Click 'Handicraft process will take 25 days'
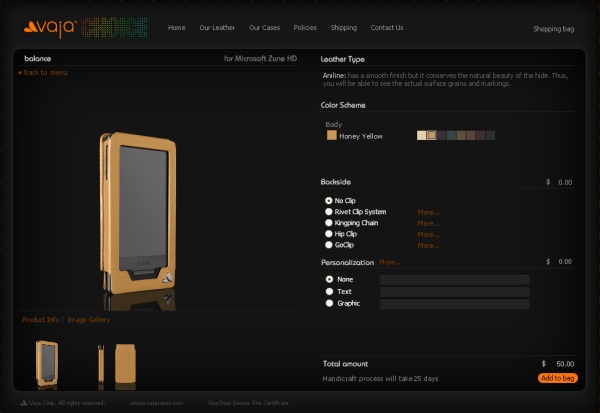The image size is (600, 413). point(380,379)
